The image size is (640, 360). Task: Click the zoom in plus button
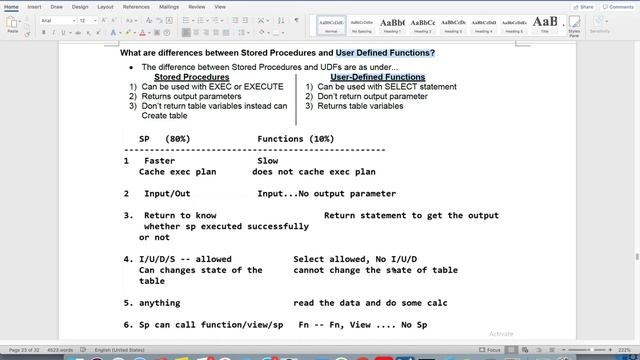click(x=610, y=350)
